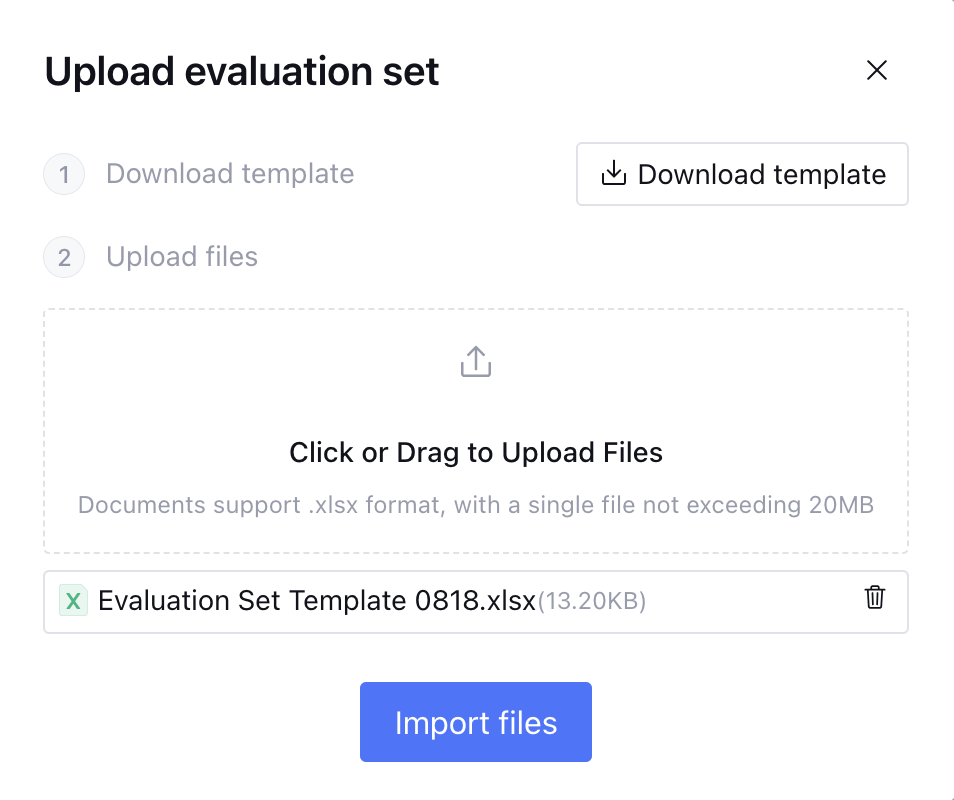Click the green Excel file icon
The image size is (954, 800).
[x=73, y=601]
